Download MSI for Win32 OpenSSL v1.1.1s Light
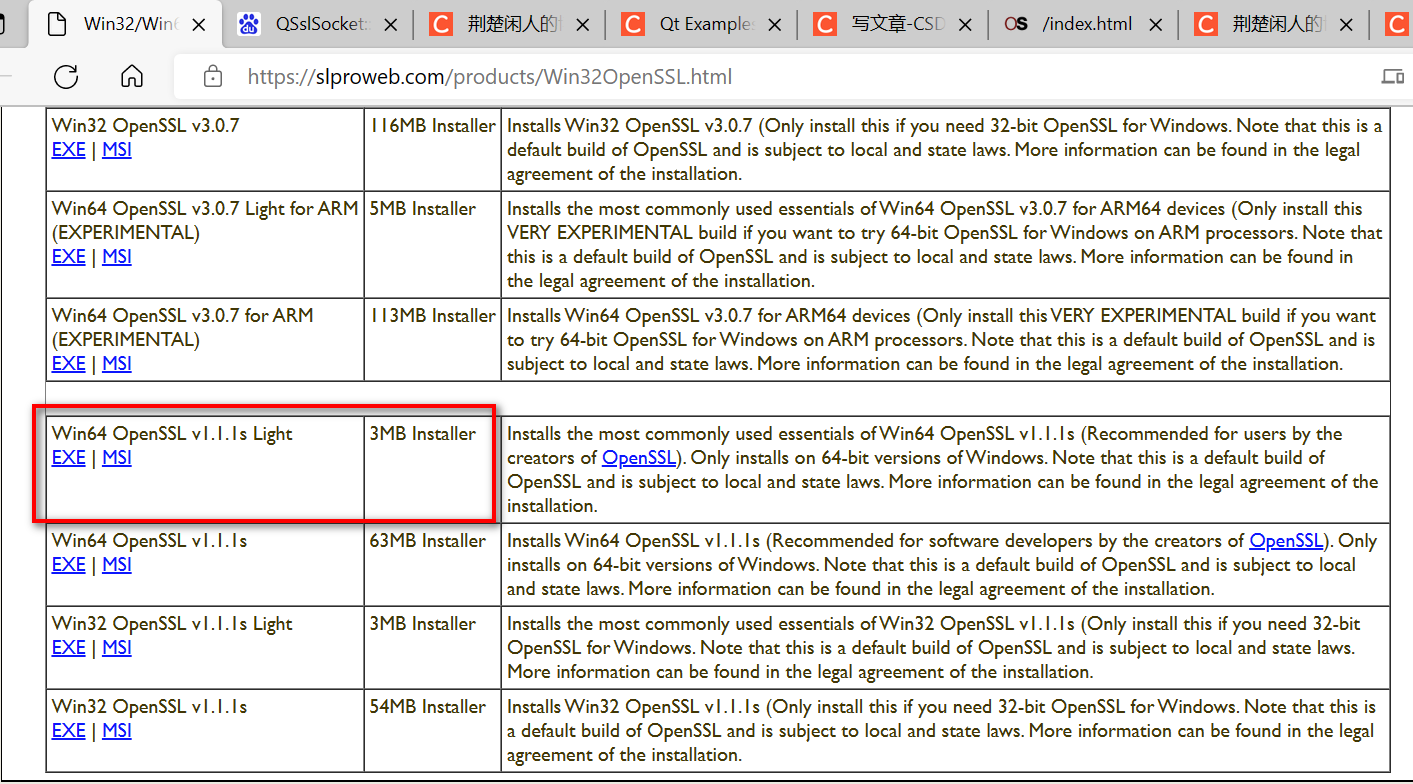1413x784 pixels. coord(117,648)
